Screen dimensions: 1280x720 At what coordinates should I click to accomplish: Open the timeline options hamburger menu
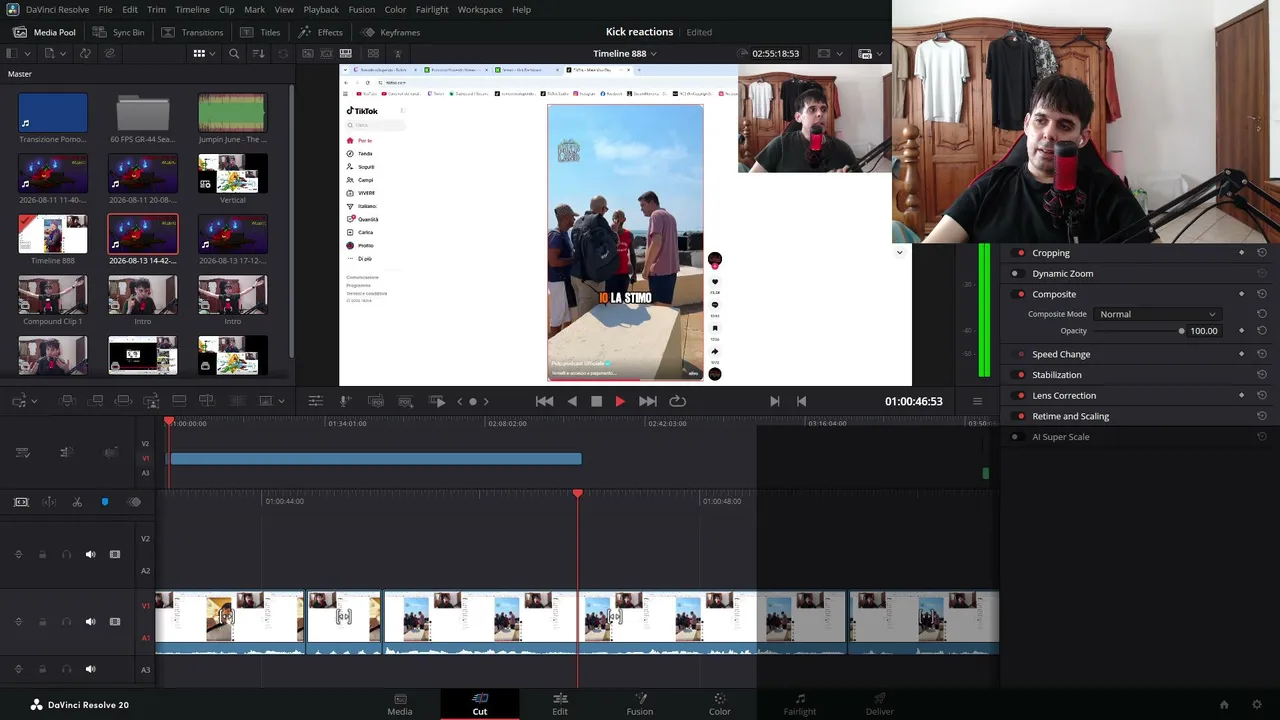[977, 401]
